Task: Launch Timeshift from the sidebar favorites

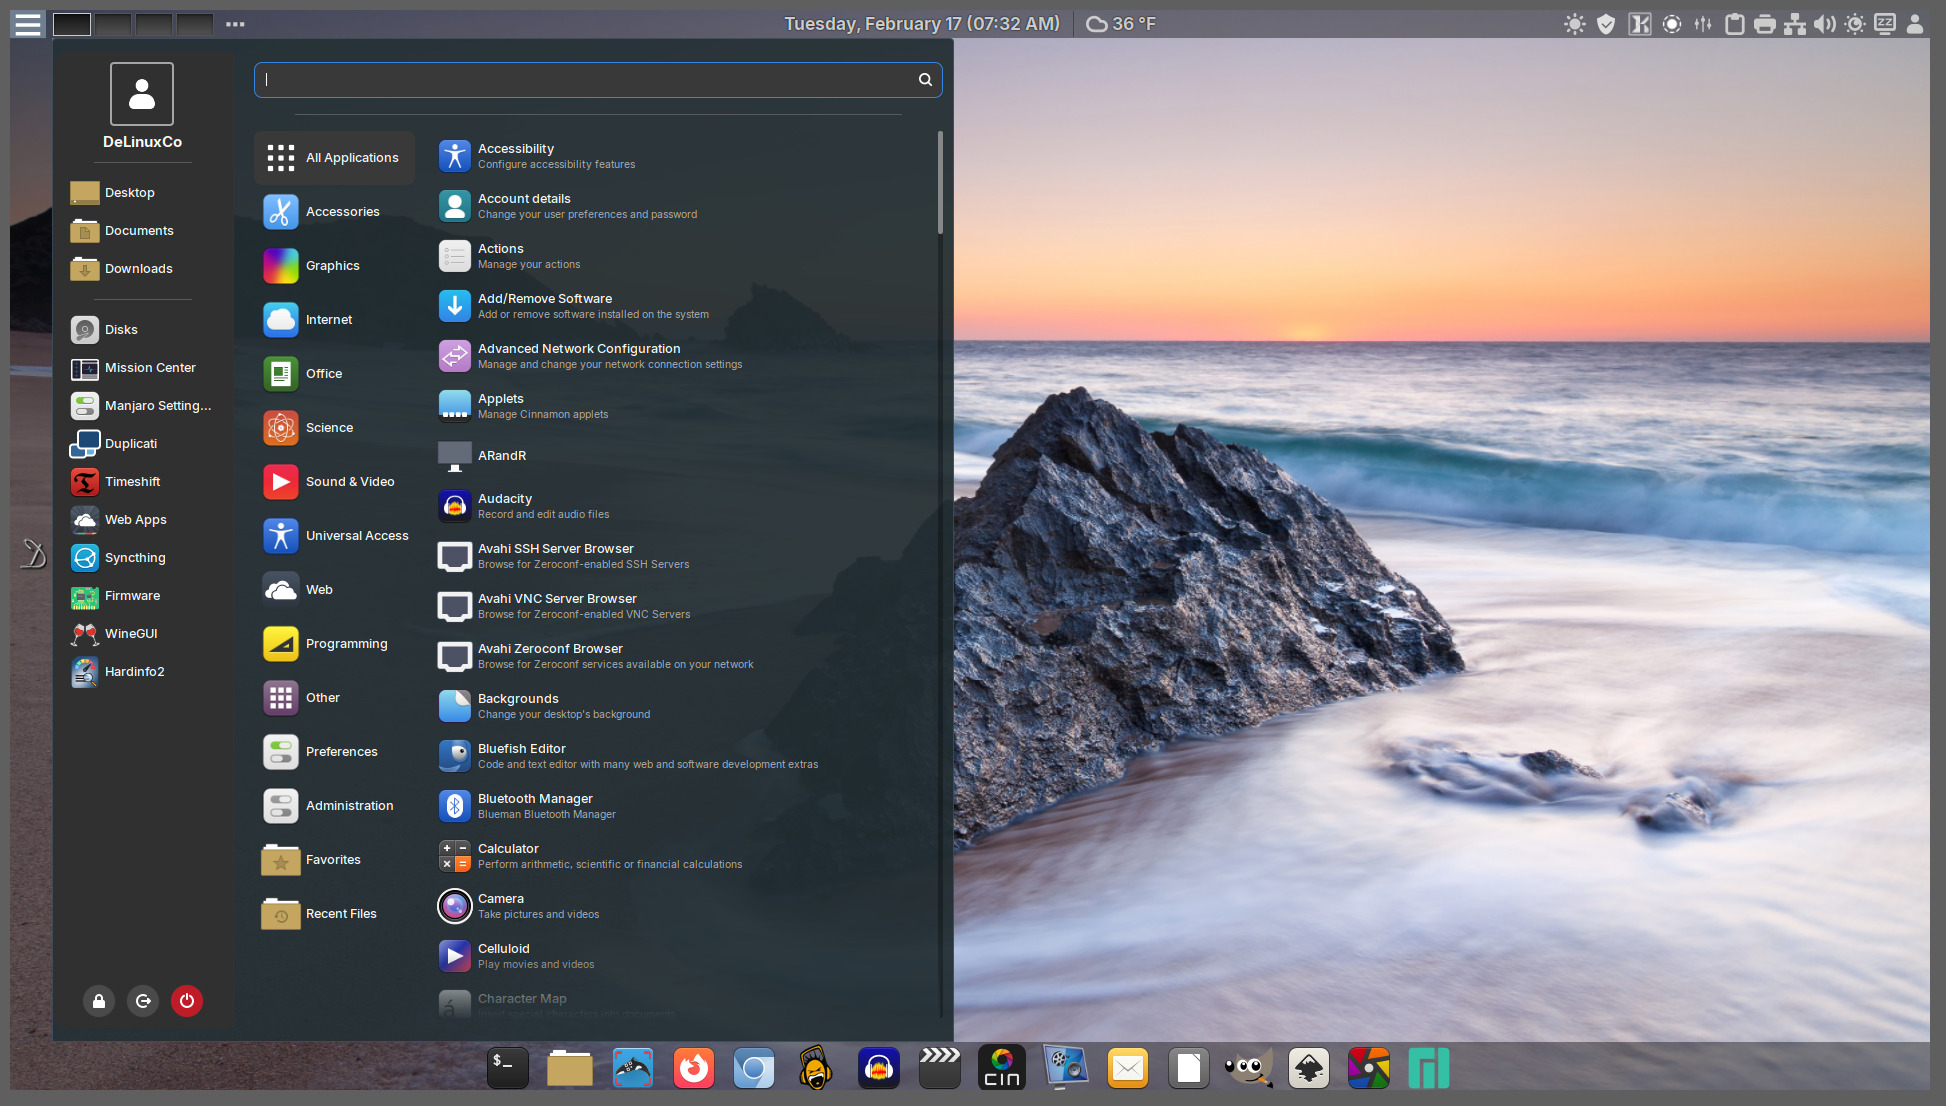Action: pyautogui.click(x=132, y=482)
